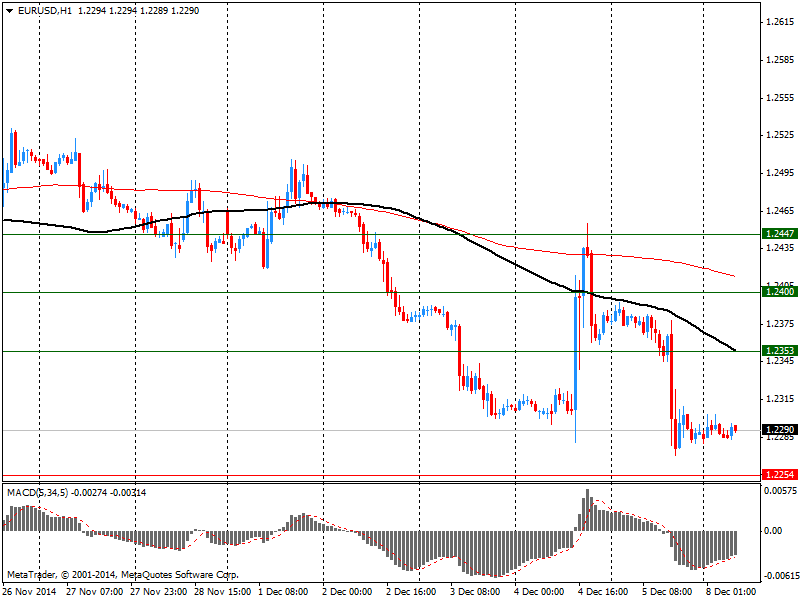Click the 4 Dec 16:00 time label
800x600 pixels.
603,592
